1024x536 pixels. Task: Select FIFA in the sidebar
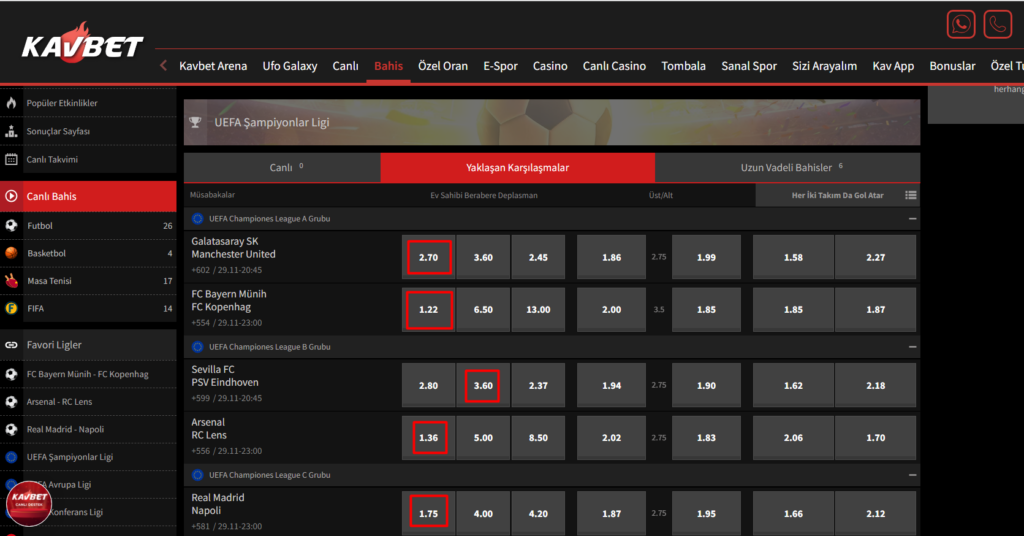pyautogui.click(x=35, y=308)
